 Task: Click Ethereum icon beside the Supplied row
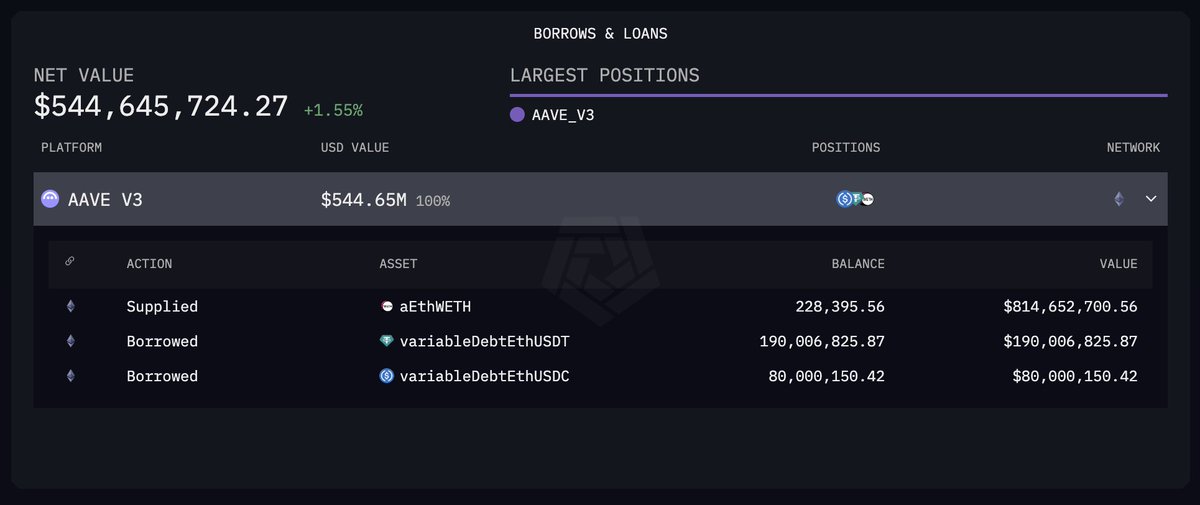[x=70, y=306]
